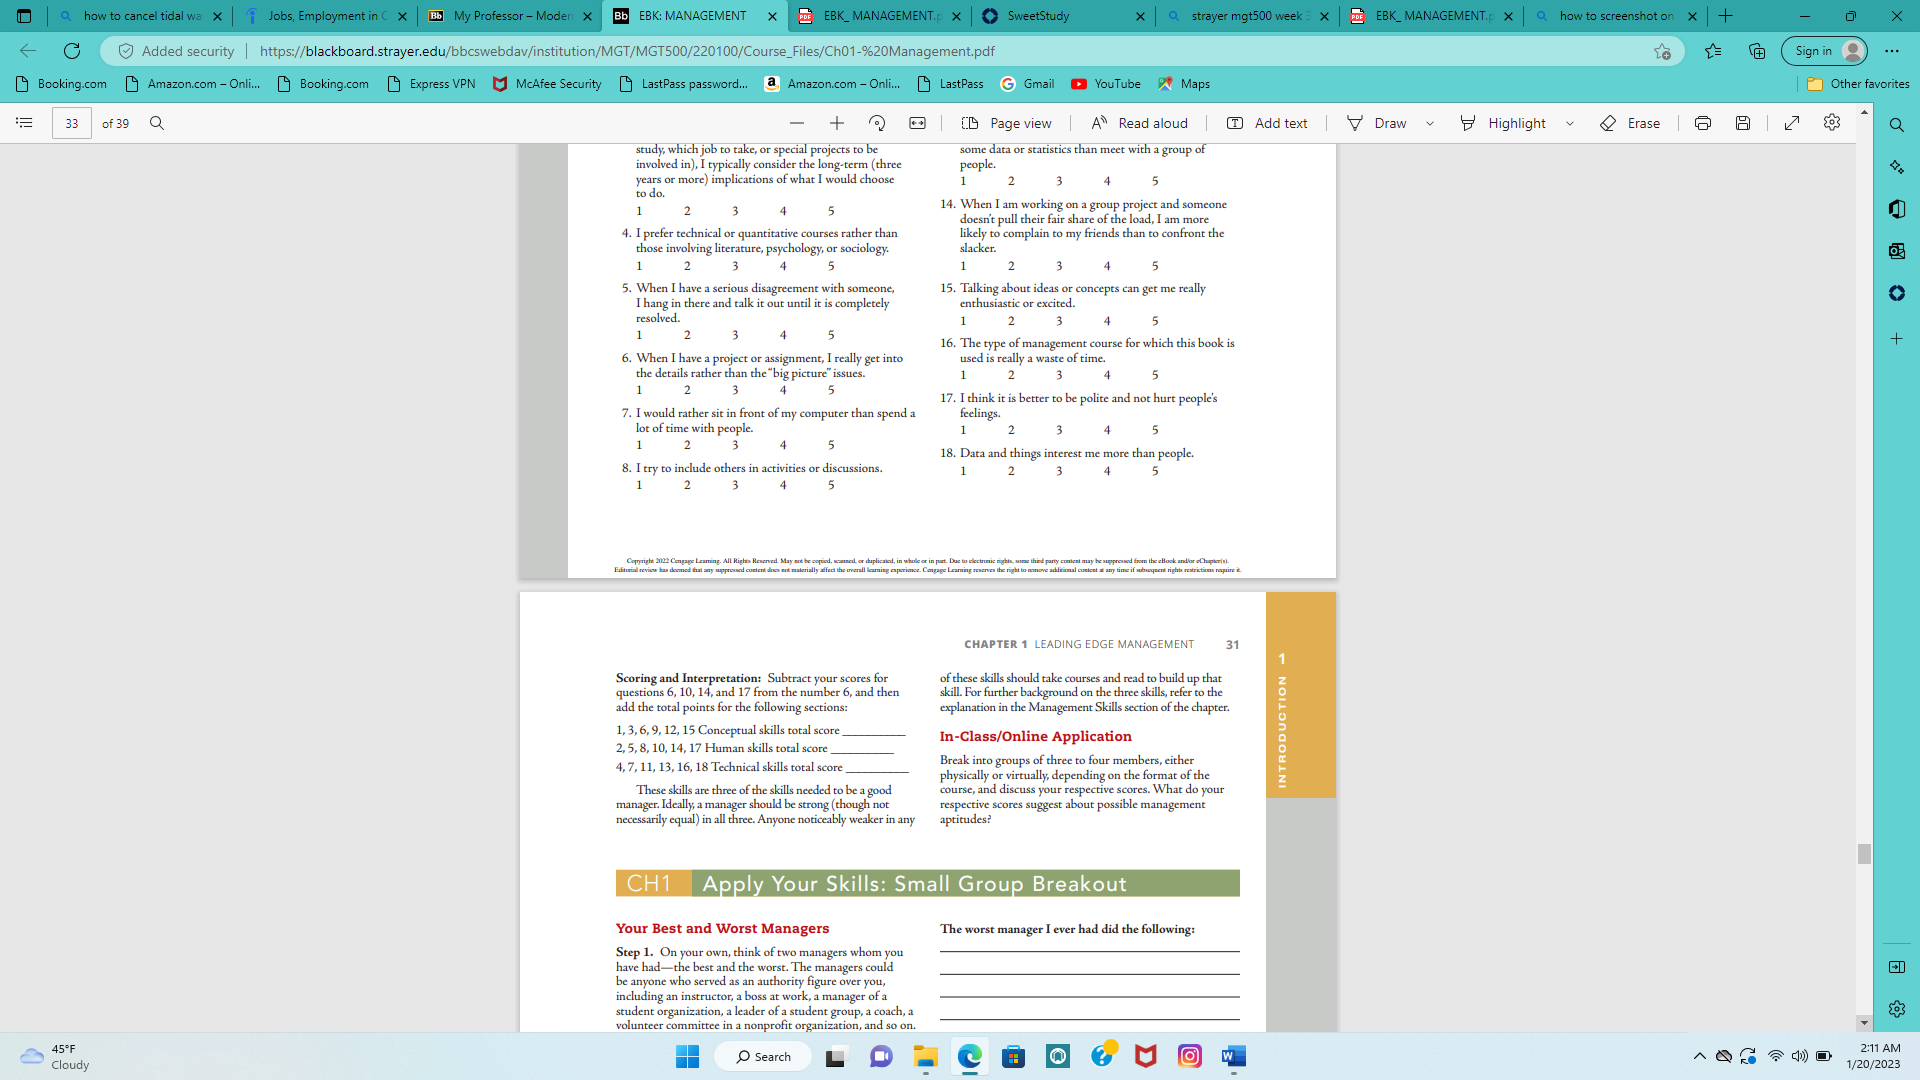Switch to My Professor tab
Viewport: 1920px width, 1080px height.
(511, 16)
